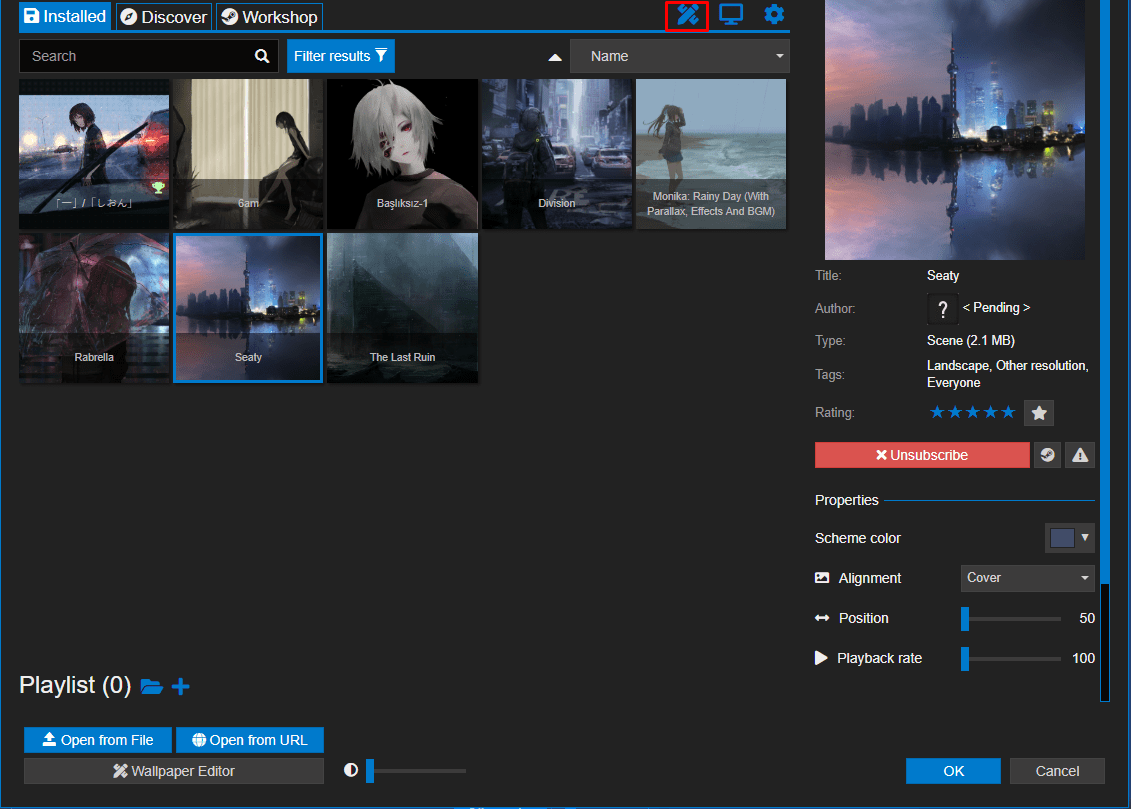1131x809 pixels.
Task: Adjust the Position slider
Action: [1011, 619]
